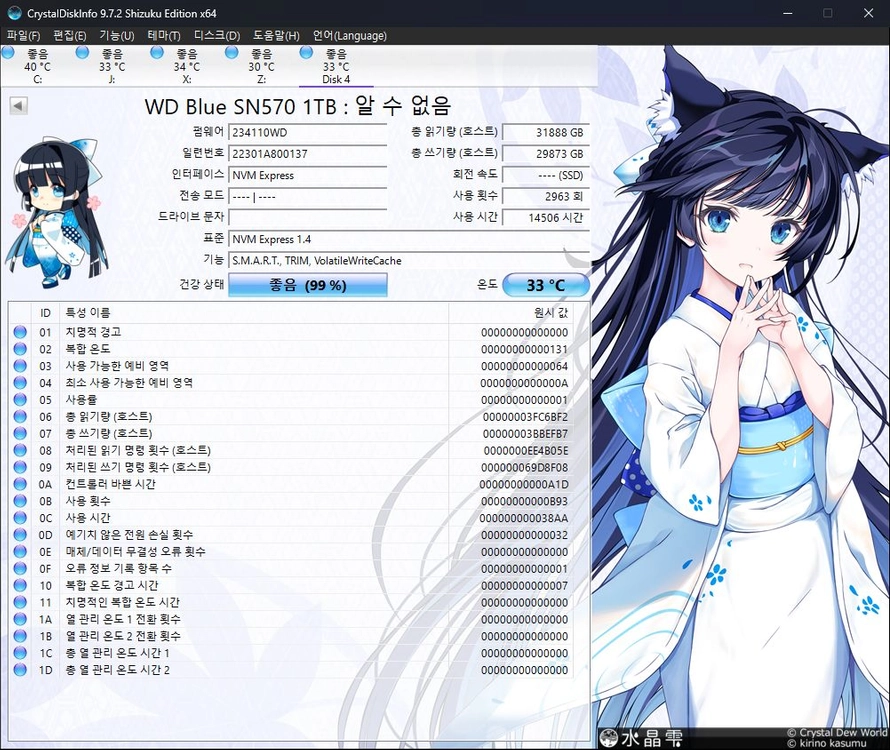Open the 파일(F) menu
Viewport: 890px width, 750px height.
point(23,36)
